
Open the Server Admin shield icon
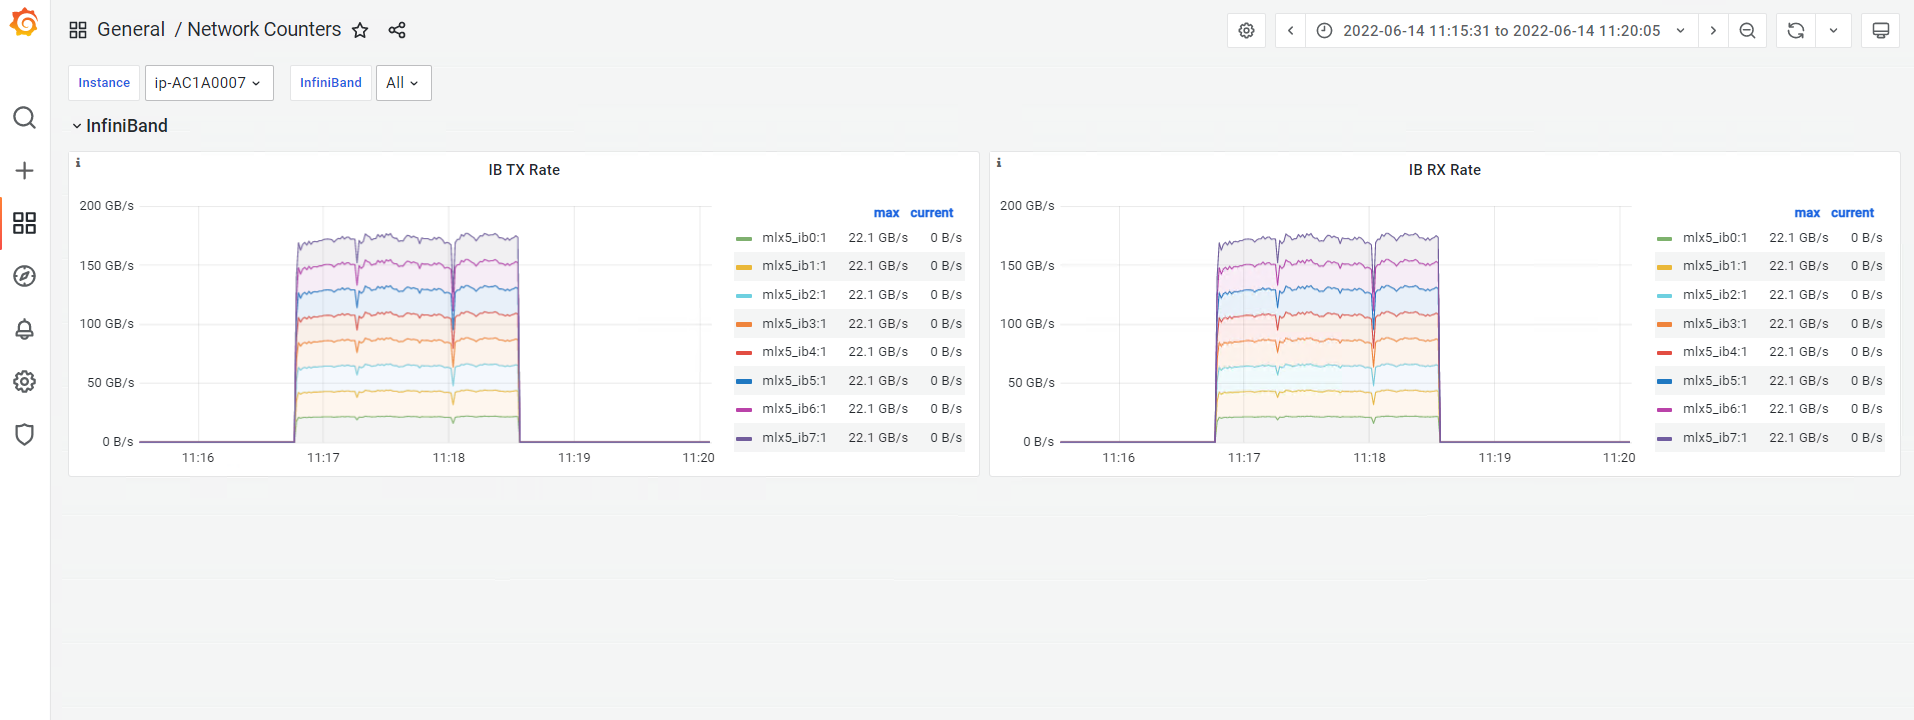(x=24, y=434)
